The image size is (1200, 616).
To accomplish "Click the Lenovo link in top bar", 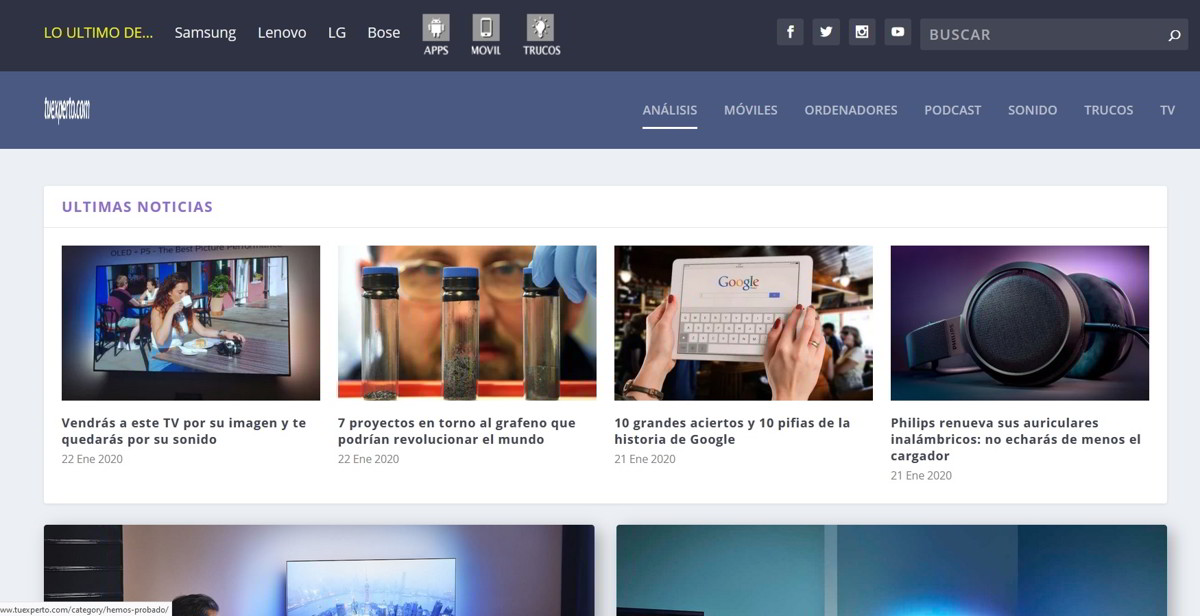I will 282,33.
